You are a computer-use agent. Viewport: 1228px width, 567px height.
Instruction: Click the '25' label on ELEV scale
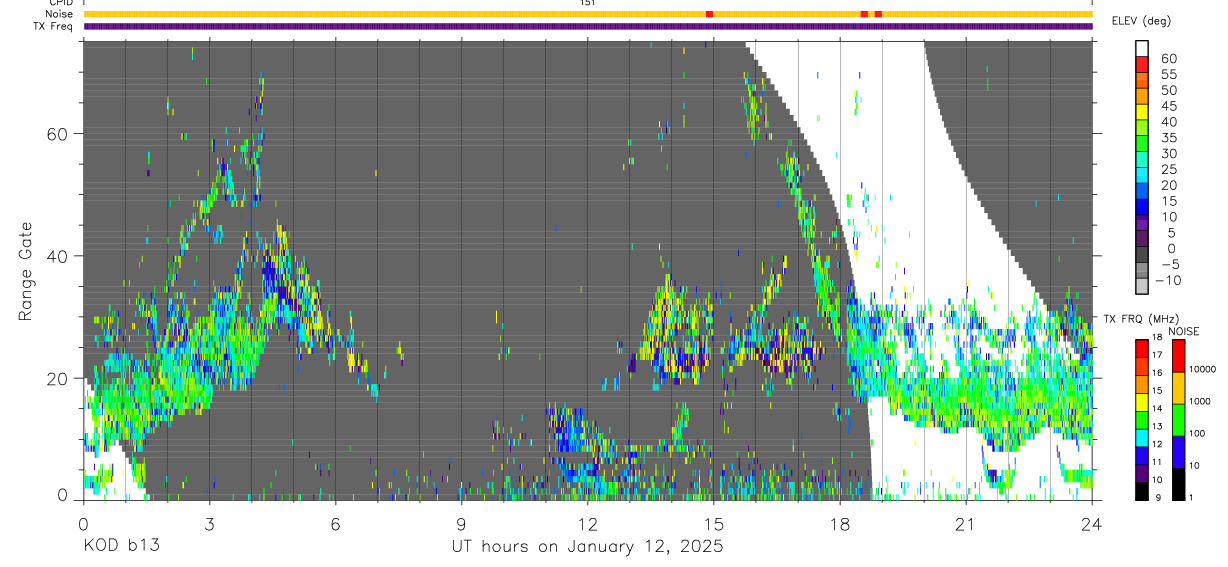tap(1169, 170)
